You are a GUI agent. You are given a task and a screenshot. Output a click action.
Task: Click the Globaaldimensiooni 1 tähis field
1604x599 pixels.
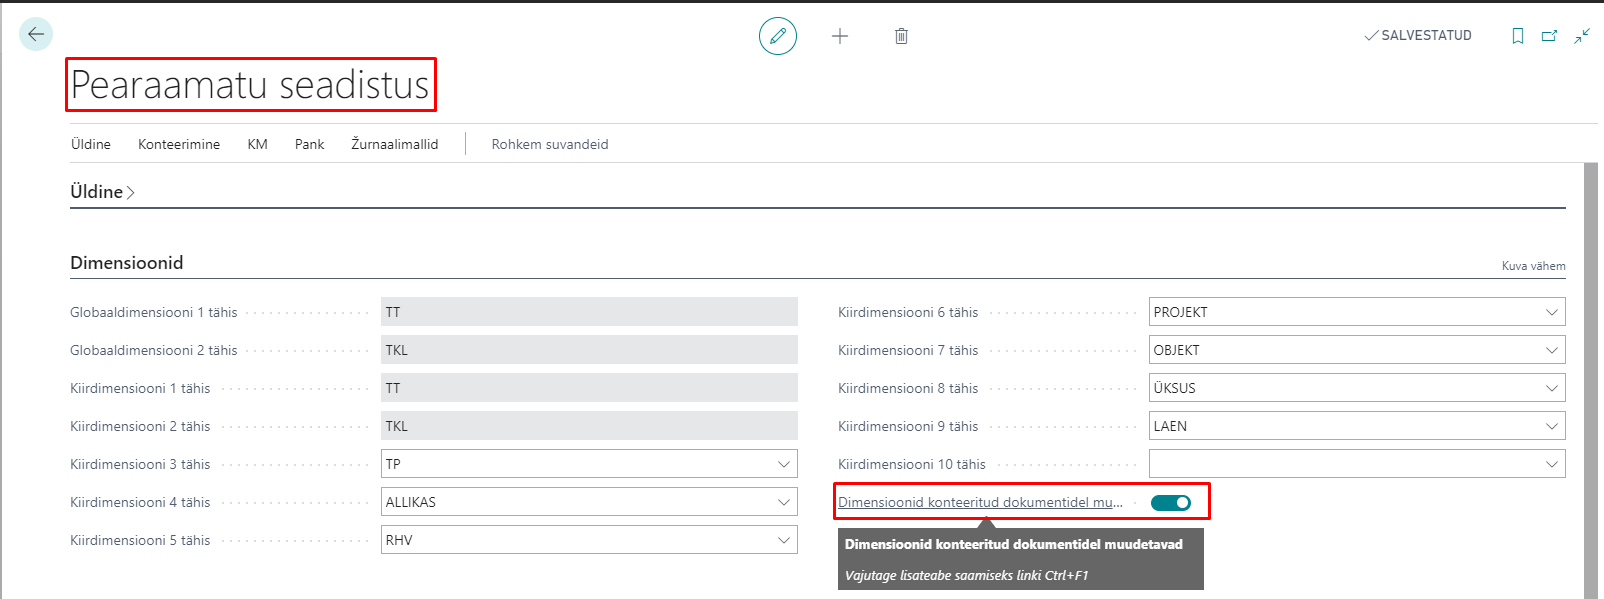588,312
